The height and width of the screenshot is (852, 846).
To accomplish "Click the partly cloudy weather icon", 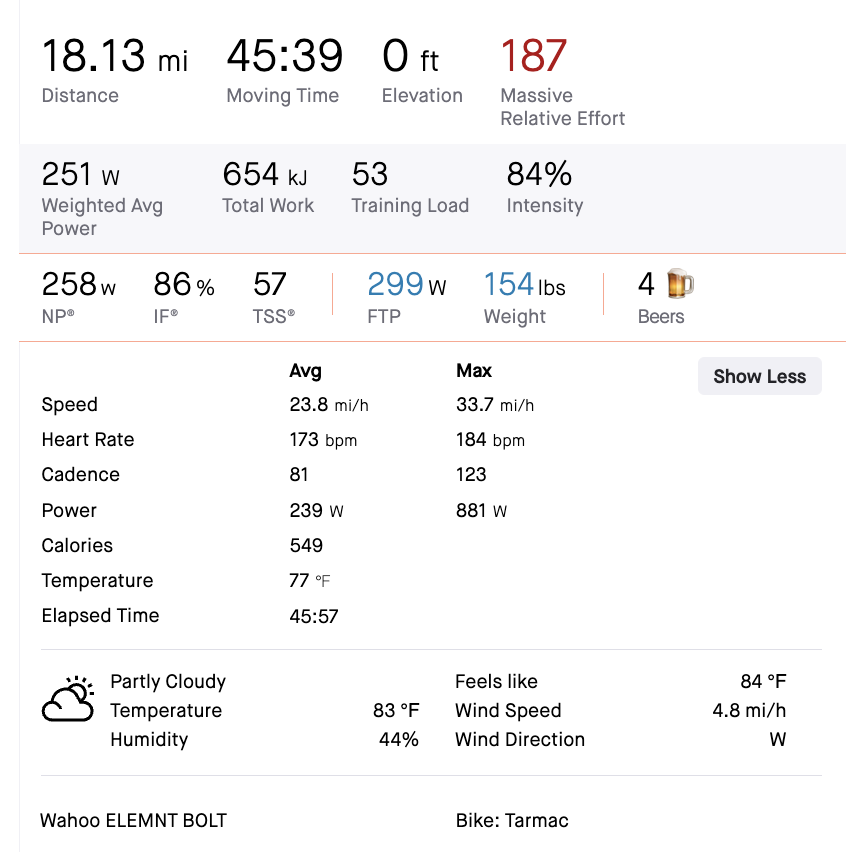I will click(x=68, y=700).
